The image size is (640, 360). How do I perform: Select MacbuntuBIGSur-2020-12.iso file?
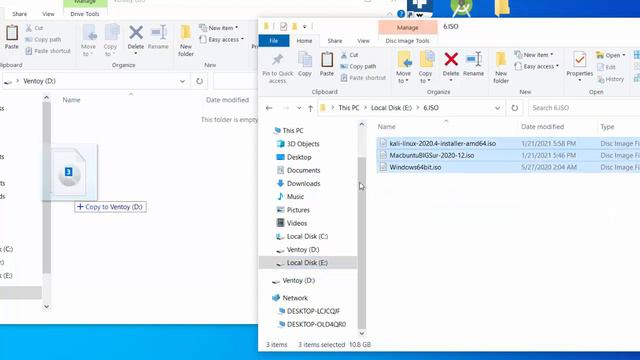pos(431,155)
